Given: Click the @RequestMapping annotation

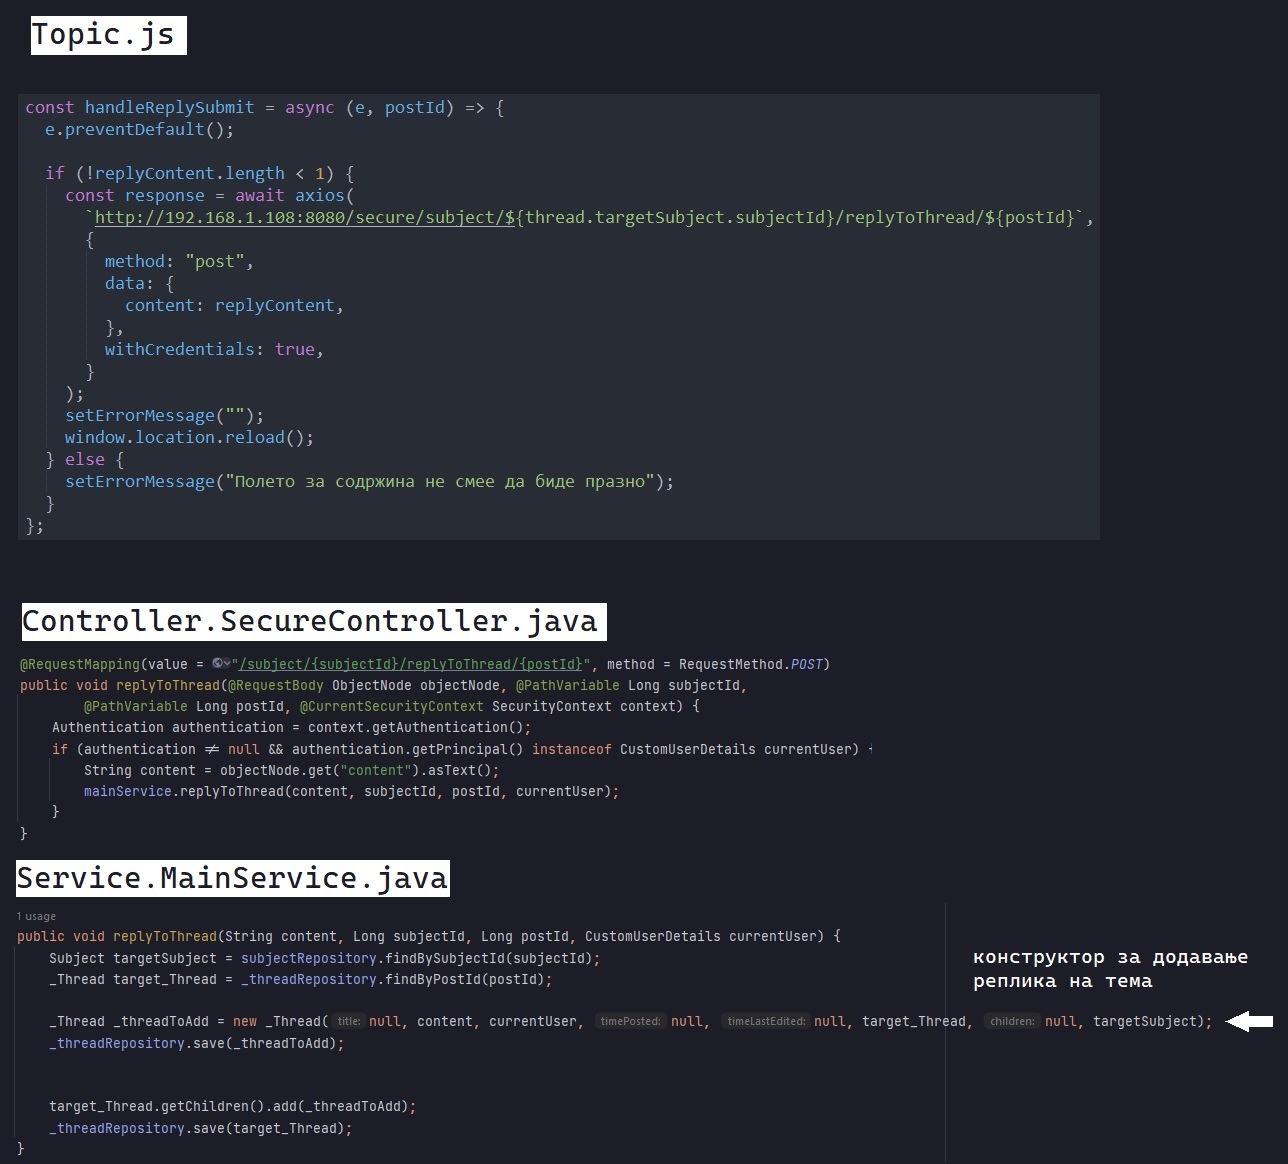Looking at the screenshot, I should click(80, 664).
